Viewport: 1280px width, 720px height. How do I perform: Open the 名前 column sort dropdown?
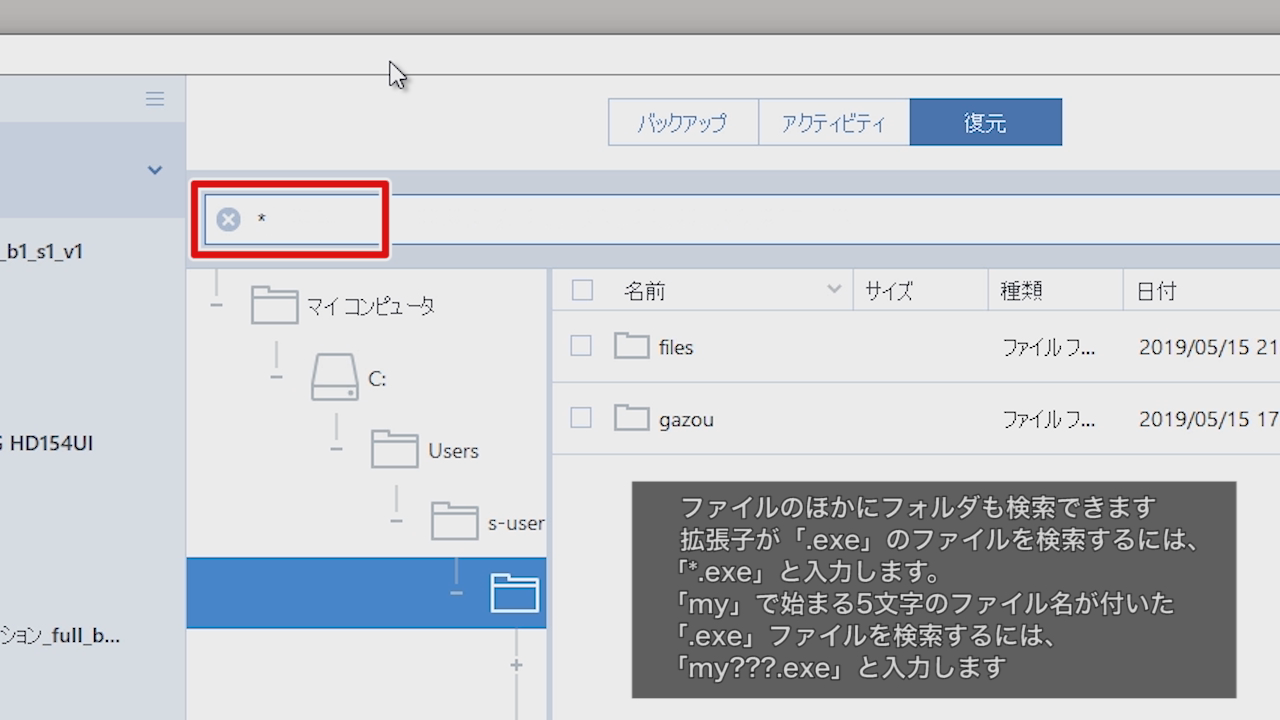(835, 290)
